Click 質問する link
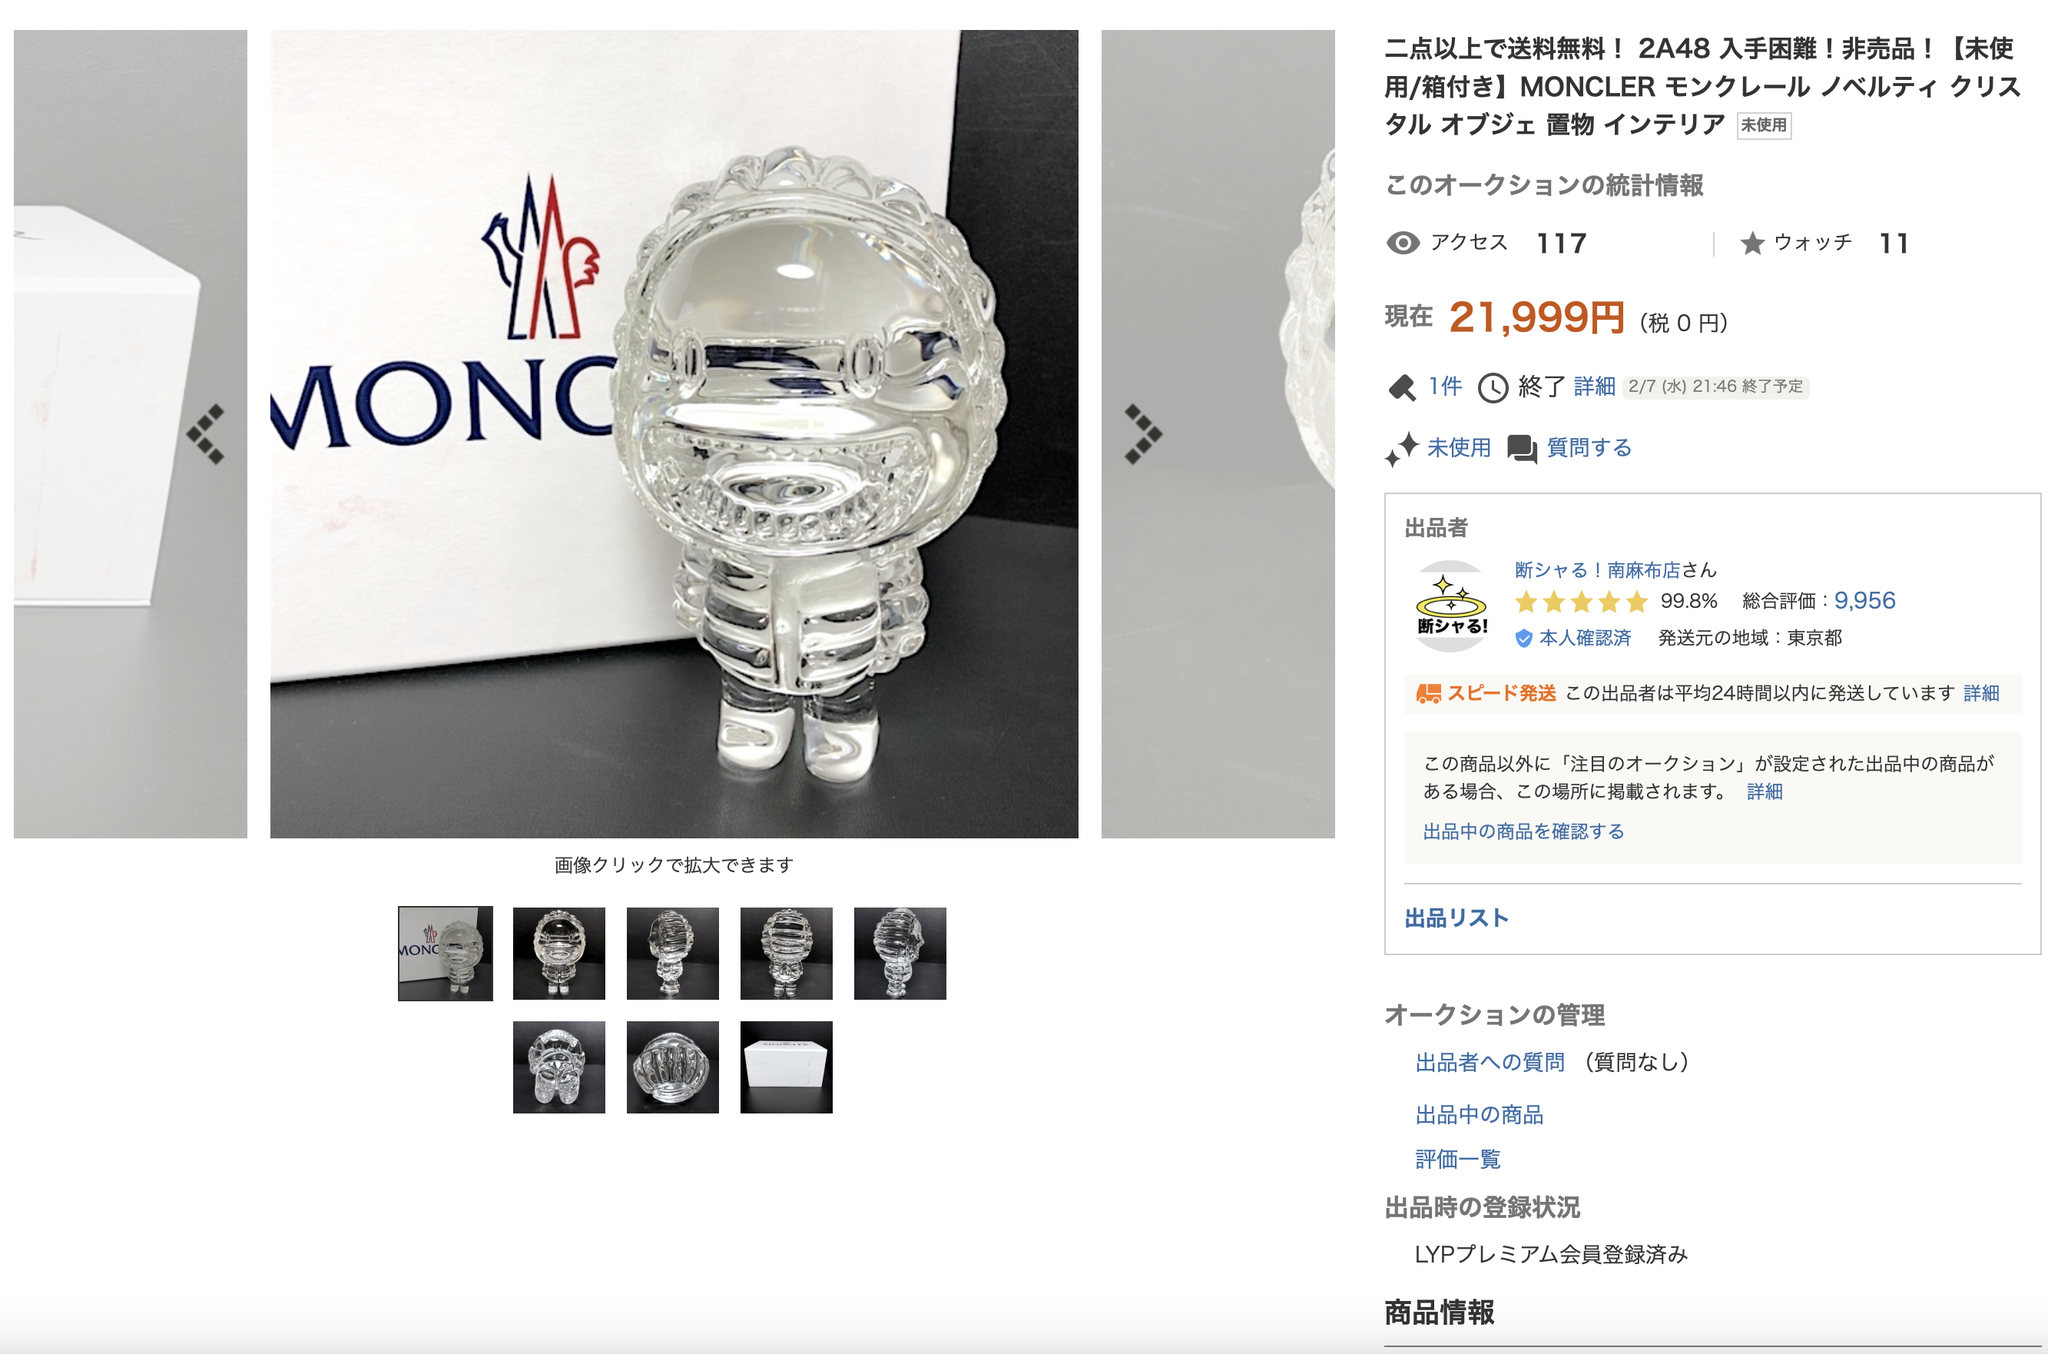Image resolution: width=2048 pixels, height=1354 pixels. (1589, 447)
